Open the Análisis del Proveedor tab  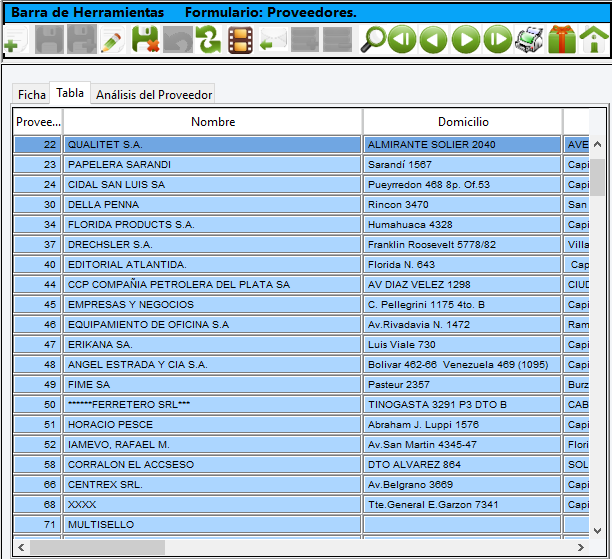coord(154,94)
